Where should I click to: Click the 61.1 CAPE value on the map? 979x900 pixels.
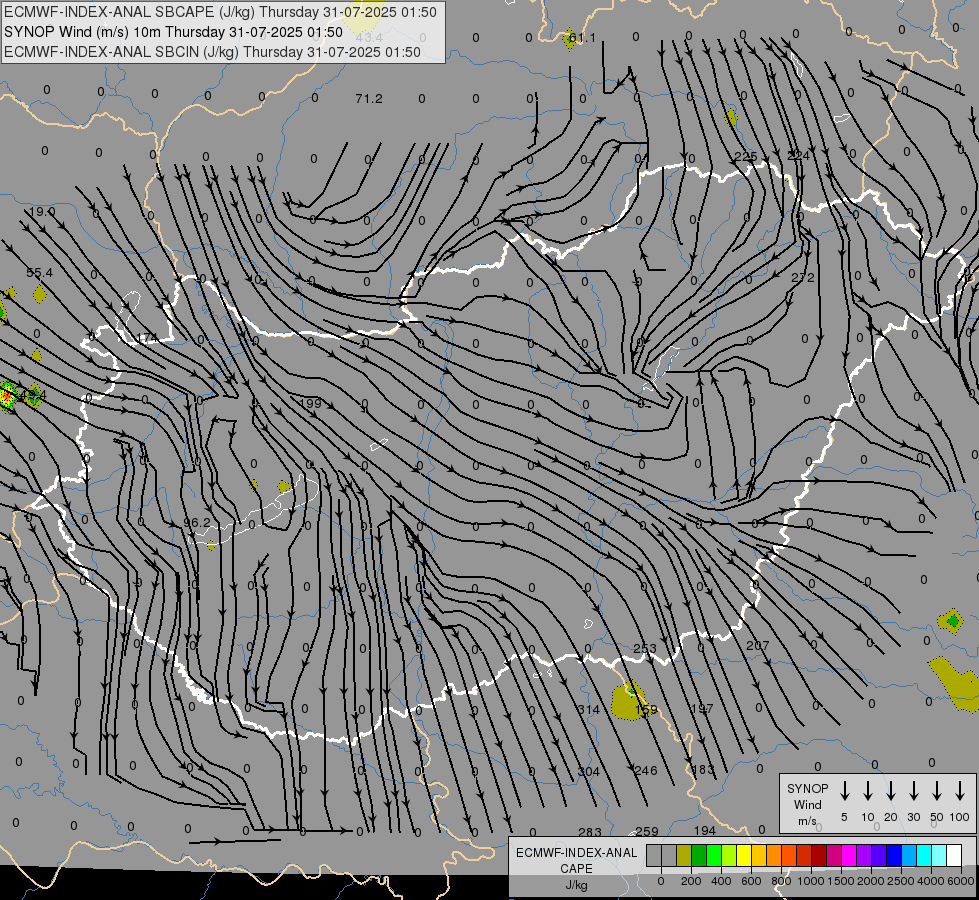point(583,37)
